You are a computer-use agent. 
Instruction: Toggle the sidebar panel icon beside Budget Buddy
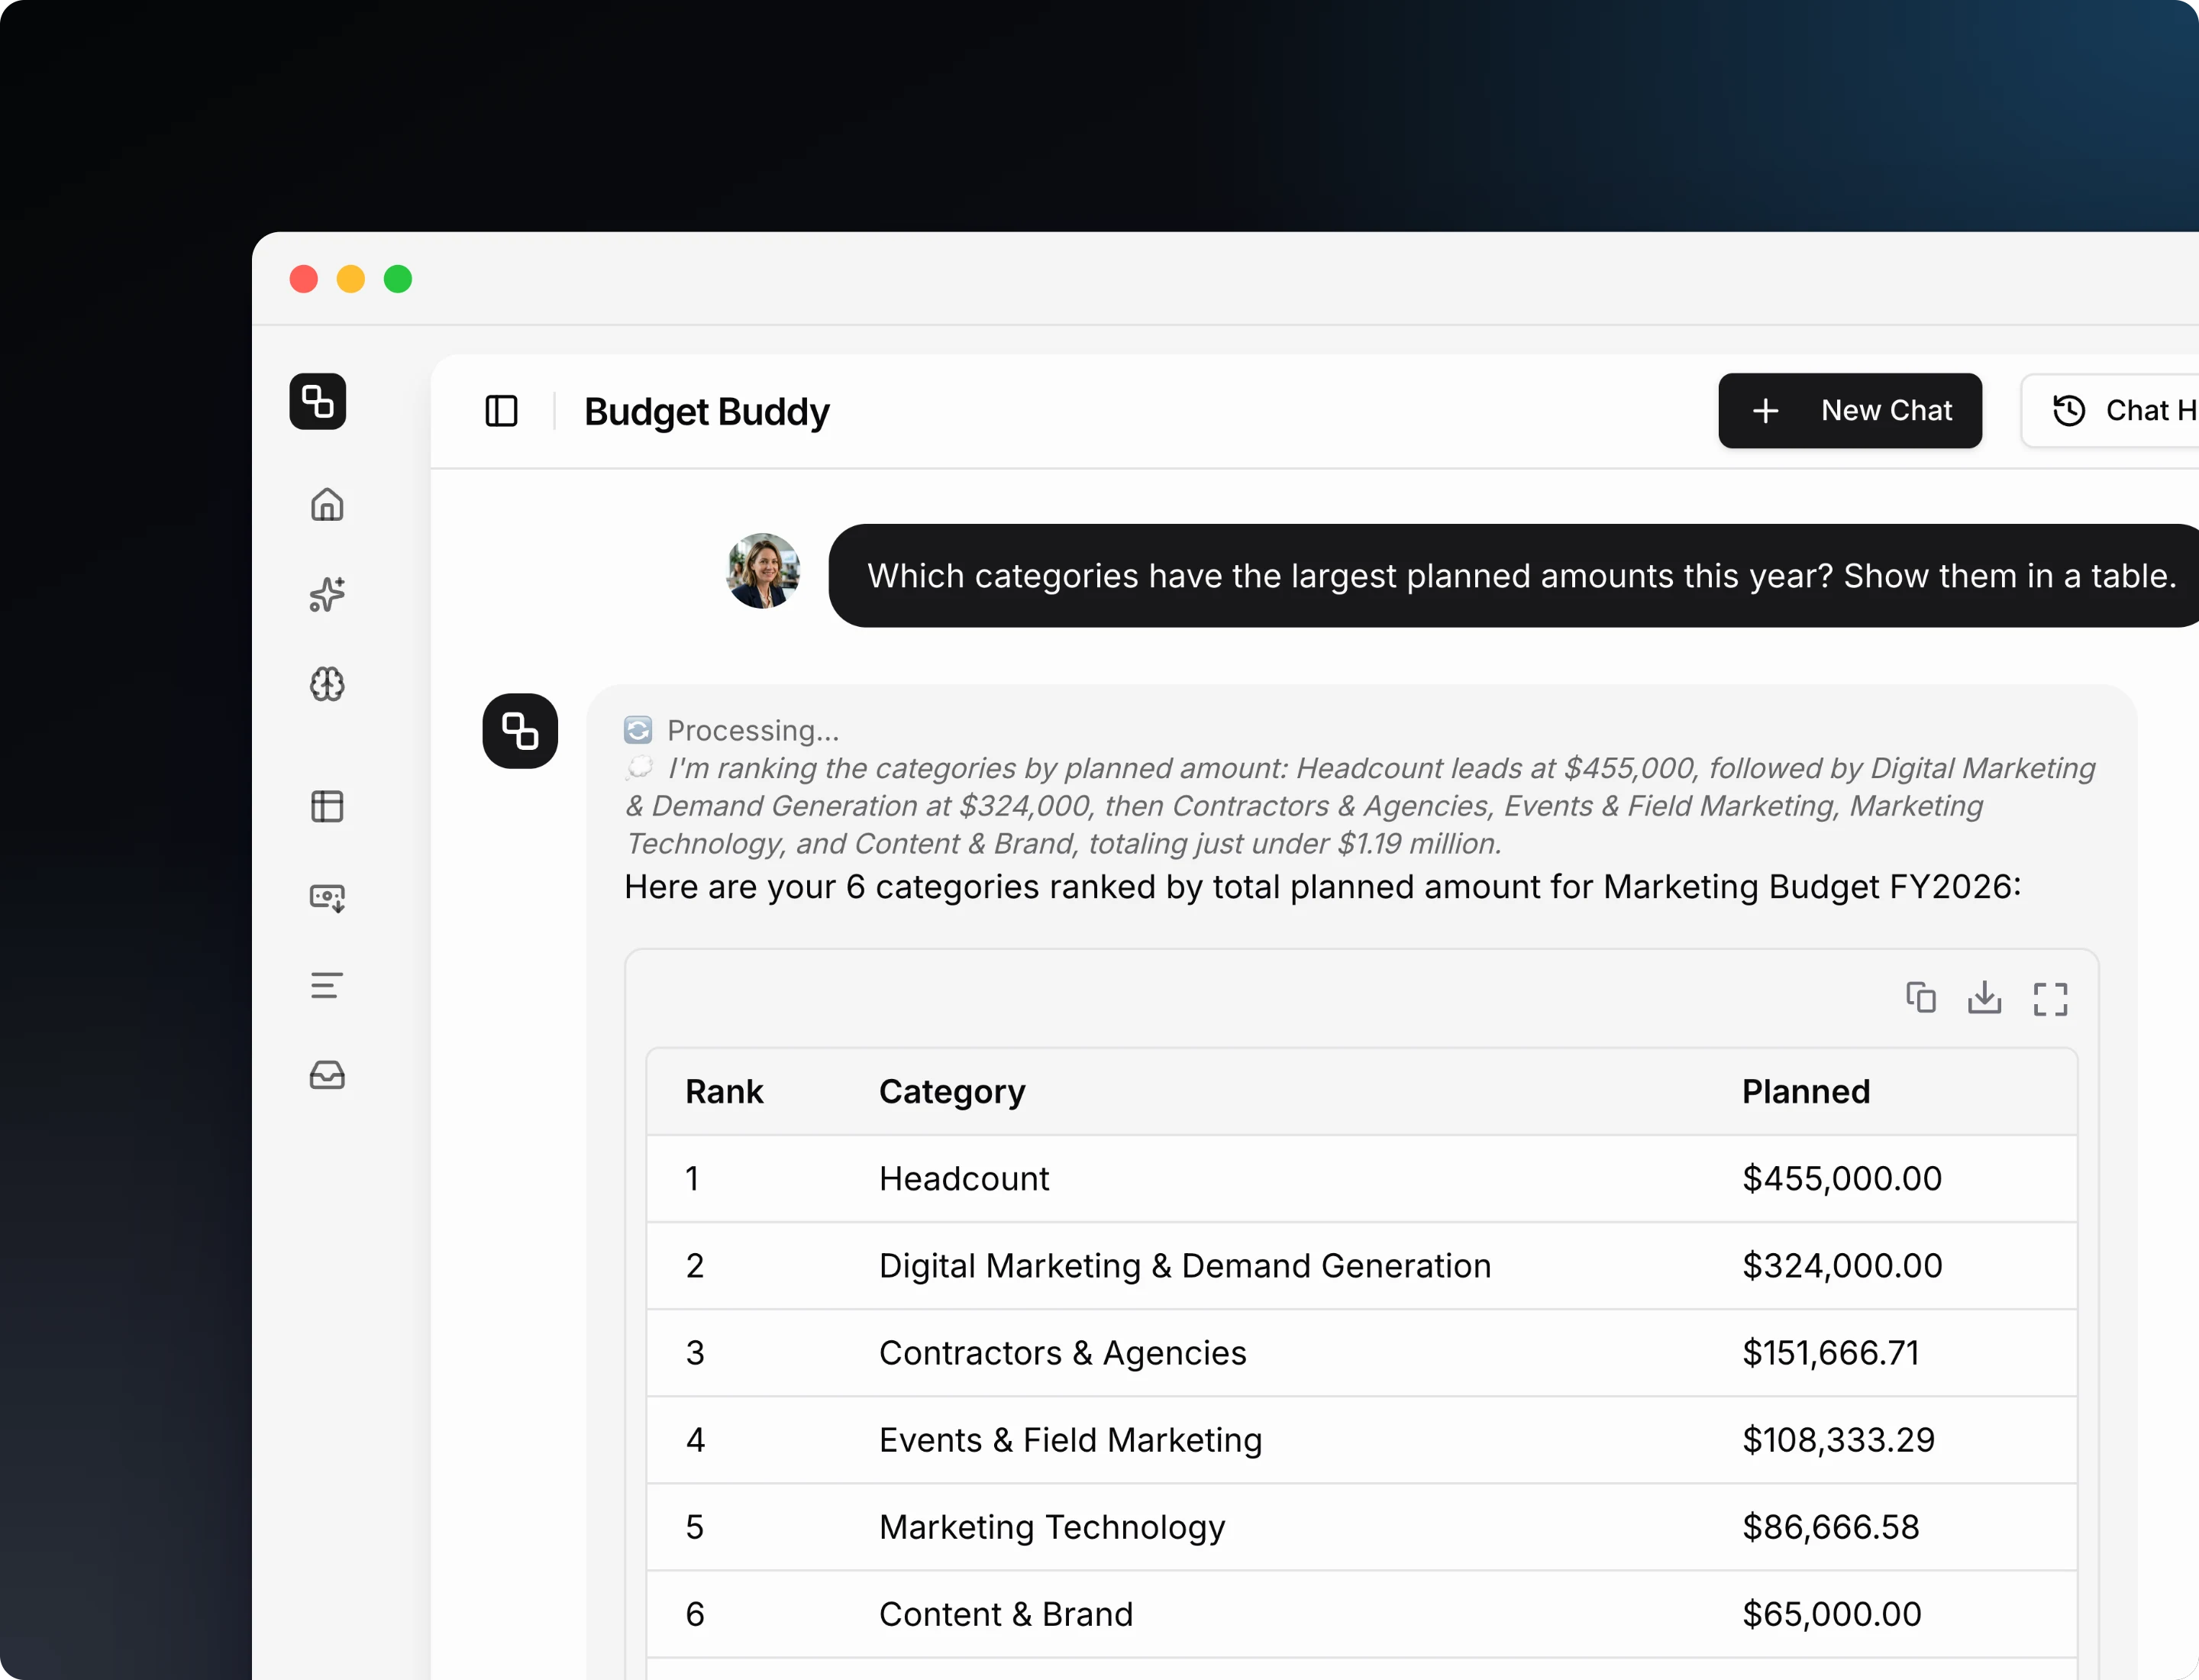pyautogui.click(x=501, y=411)
